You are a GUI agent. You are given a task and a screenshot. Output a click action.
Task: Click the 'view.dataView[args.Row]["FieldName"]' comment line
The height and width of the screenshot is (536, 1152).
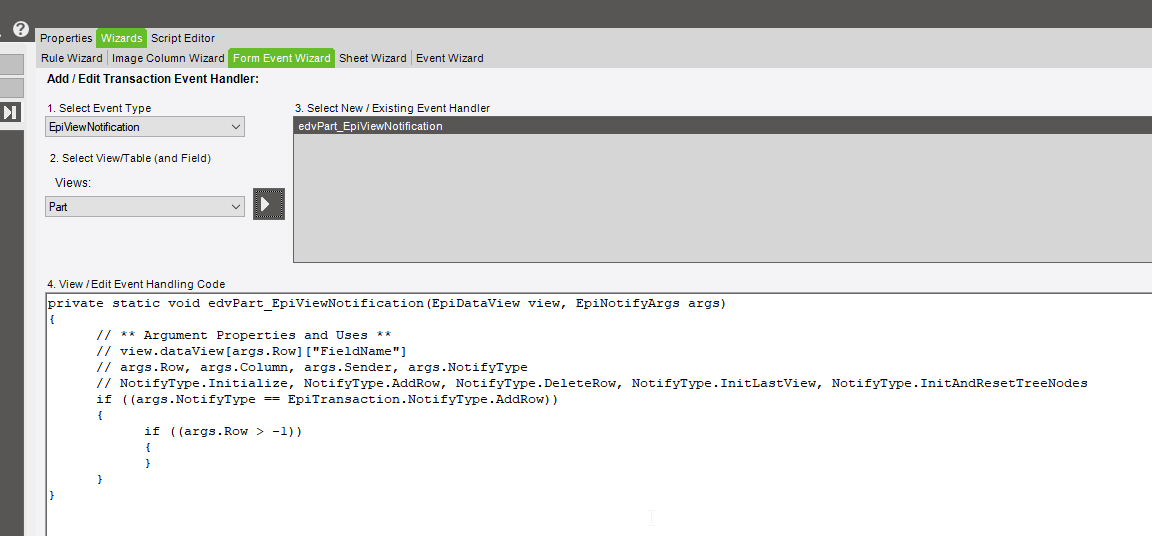coord(251,352)
